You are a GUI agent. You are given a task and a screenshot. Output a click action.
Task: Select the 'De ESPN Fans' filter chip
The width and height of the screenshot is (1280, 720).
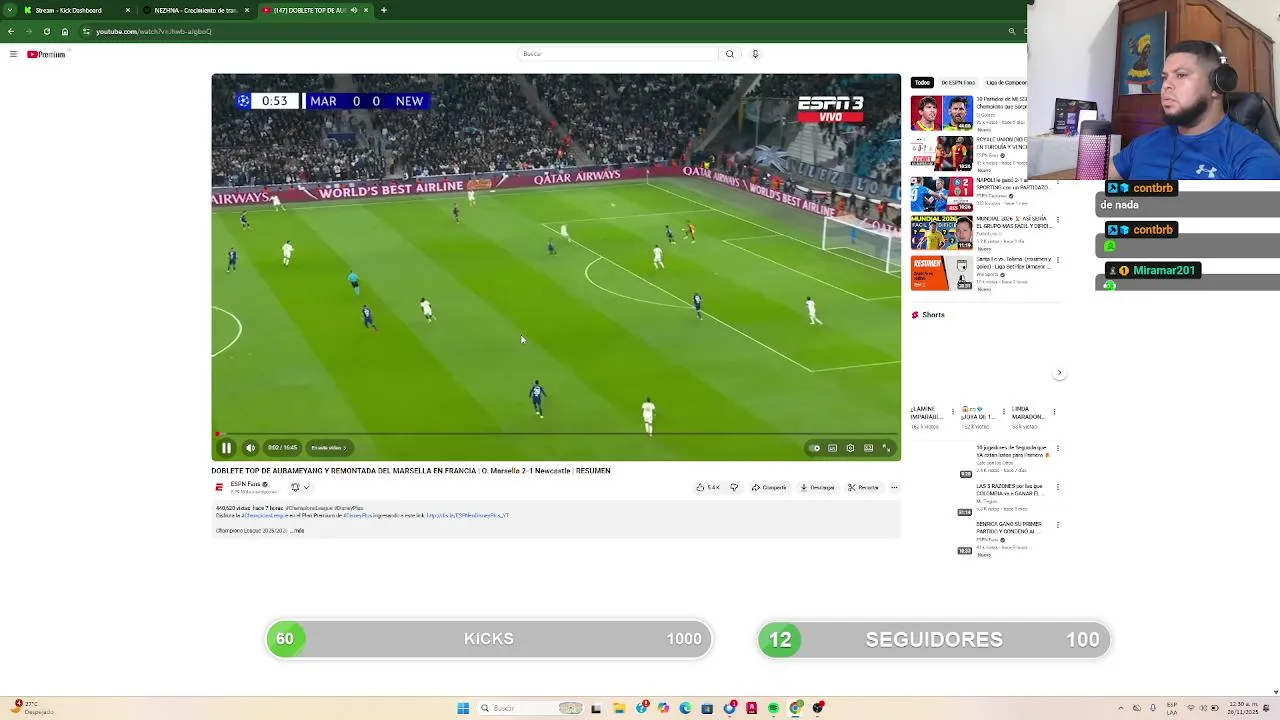pyautogui.click(x=958, y=83)
